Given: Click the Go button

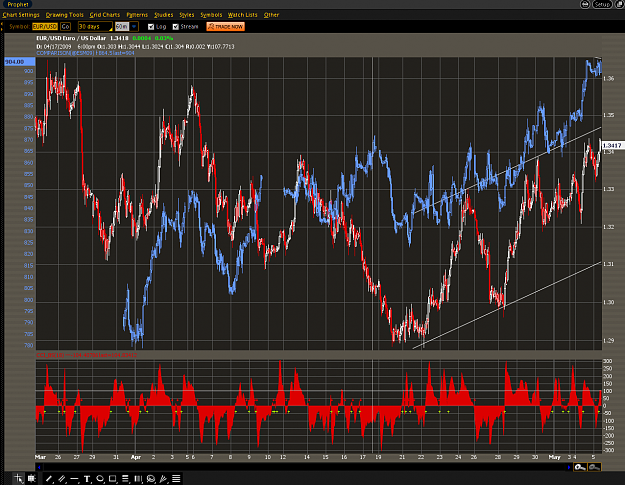Looking at the screenshot, I should (65, 27).
